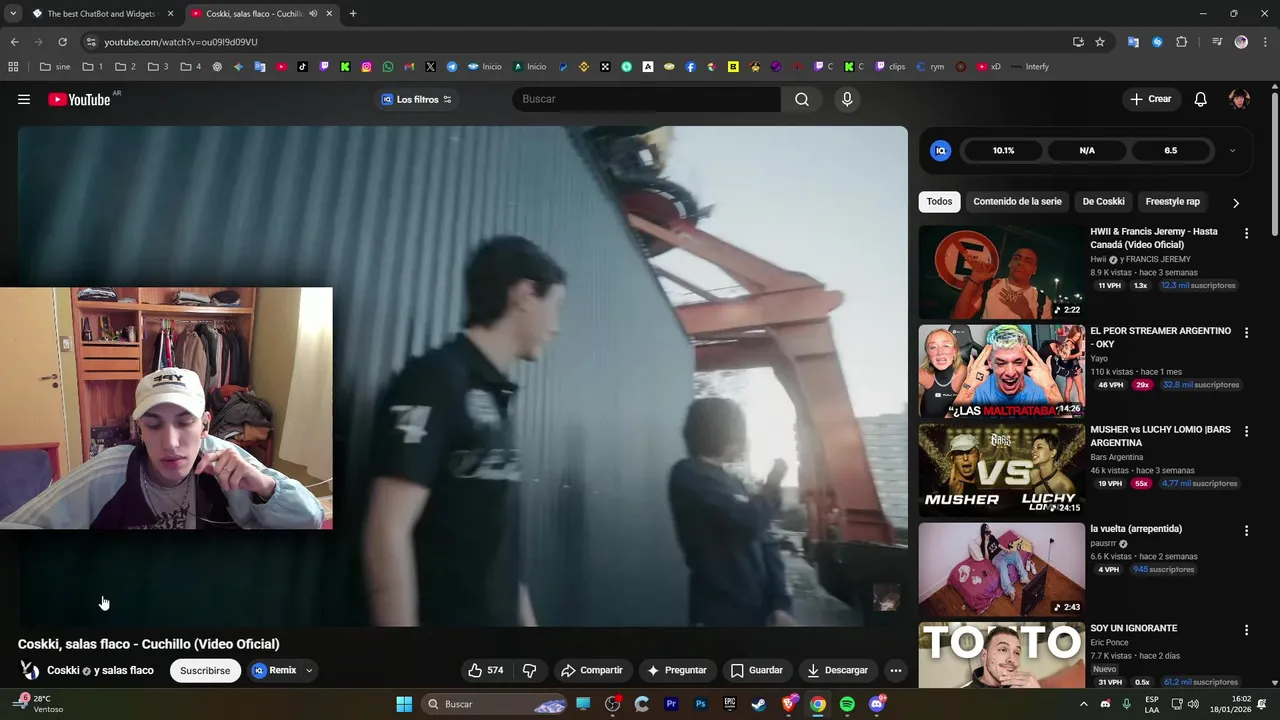The height and width of the screenshot is (720, 1280).
Task: Open the Telegram bookmark
Action: click(452, 67)
